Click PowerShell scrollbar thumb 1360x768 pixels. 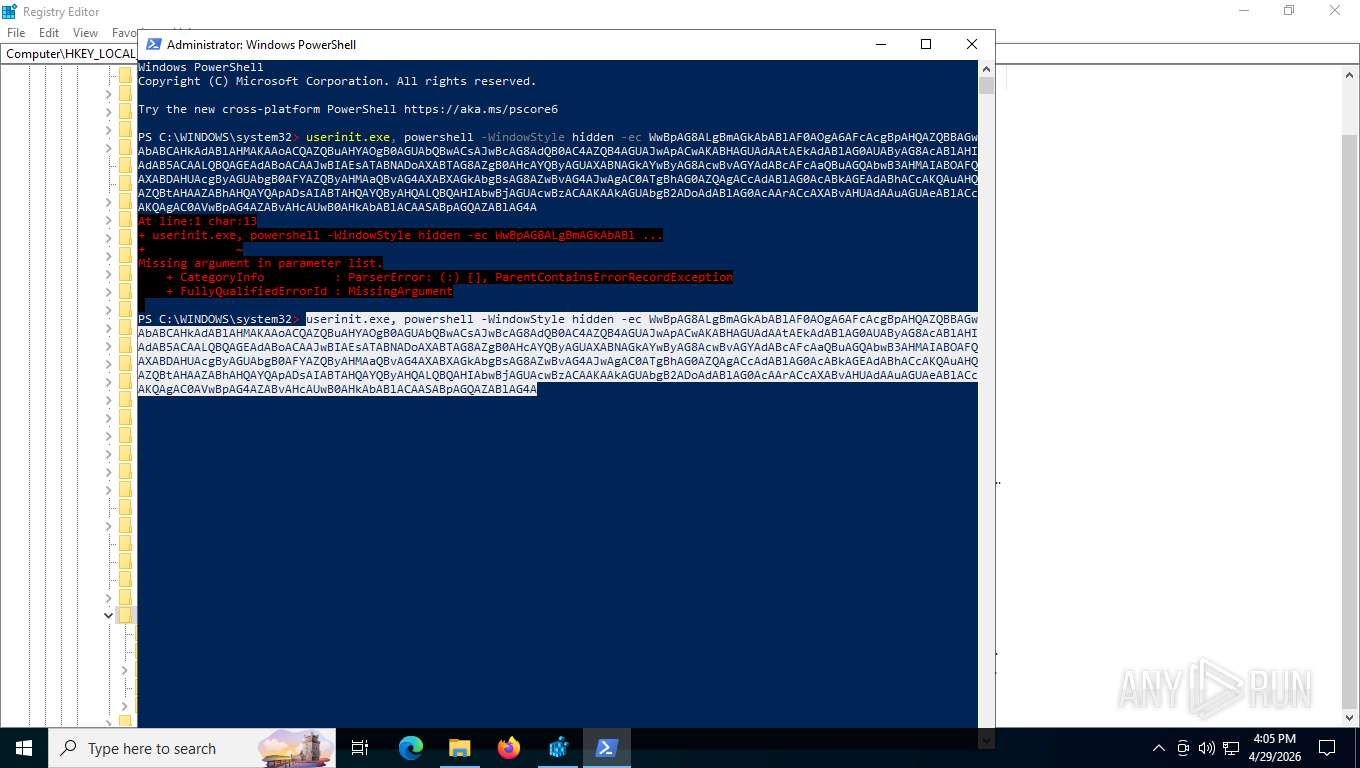986,85
